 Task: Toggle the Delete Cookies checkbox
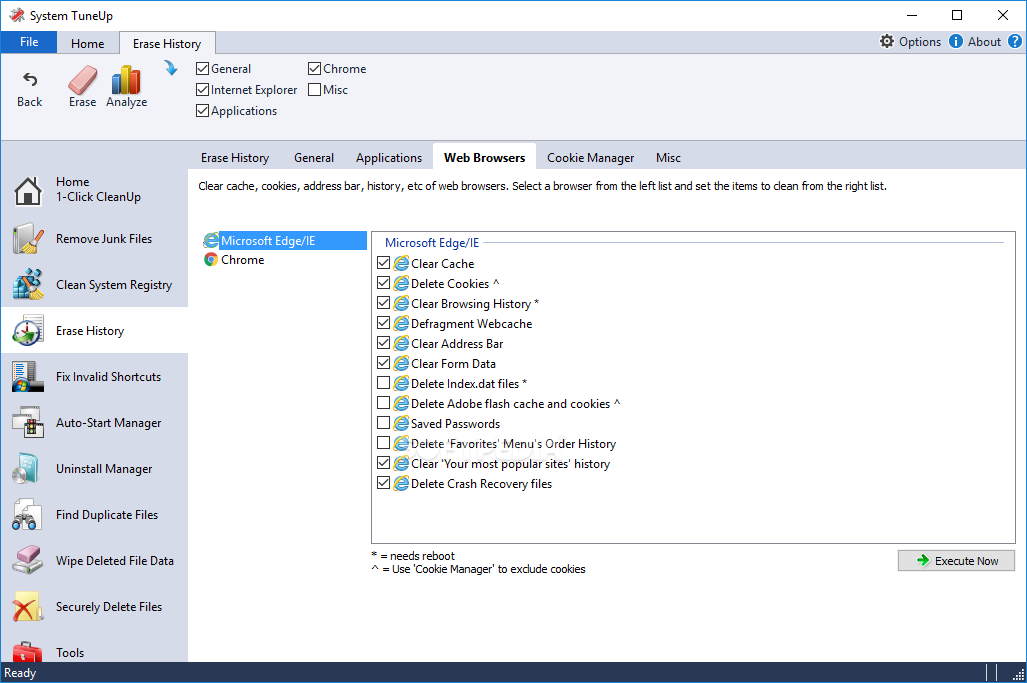point(384,283)
